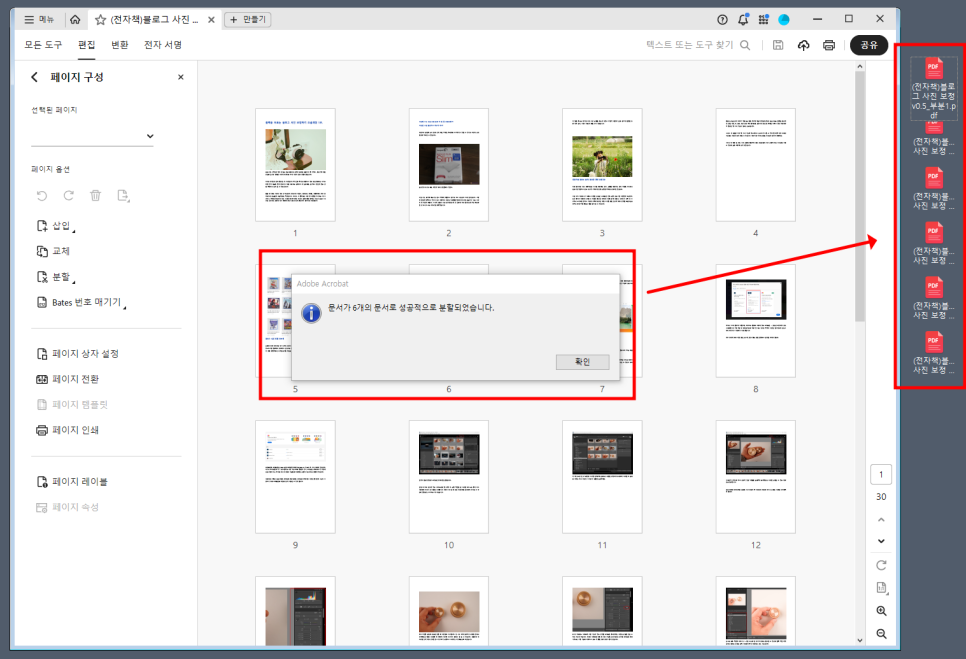Open 페이지 레이블 option
This screenshot has height=659, width=966.
(x=71, y=482)
